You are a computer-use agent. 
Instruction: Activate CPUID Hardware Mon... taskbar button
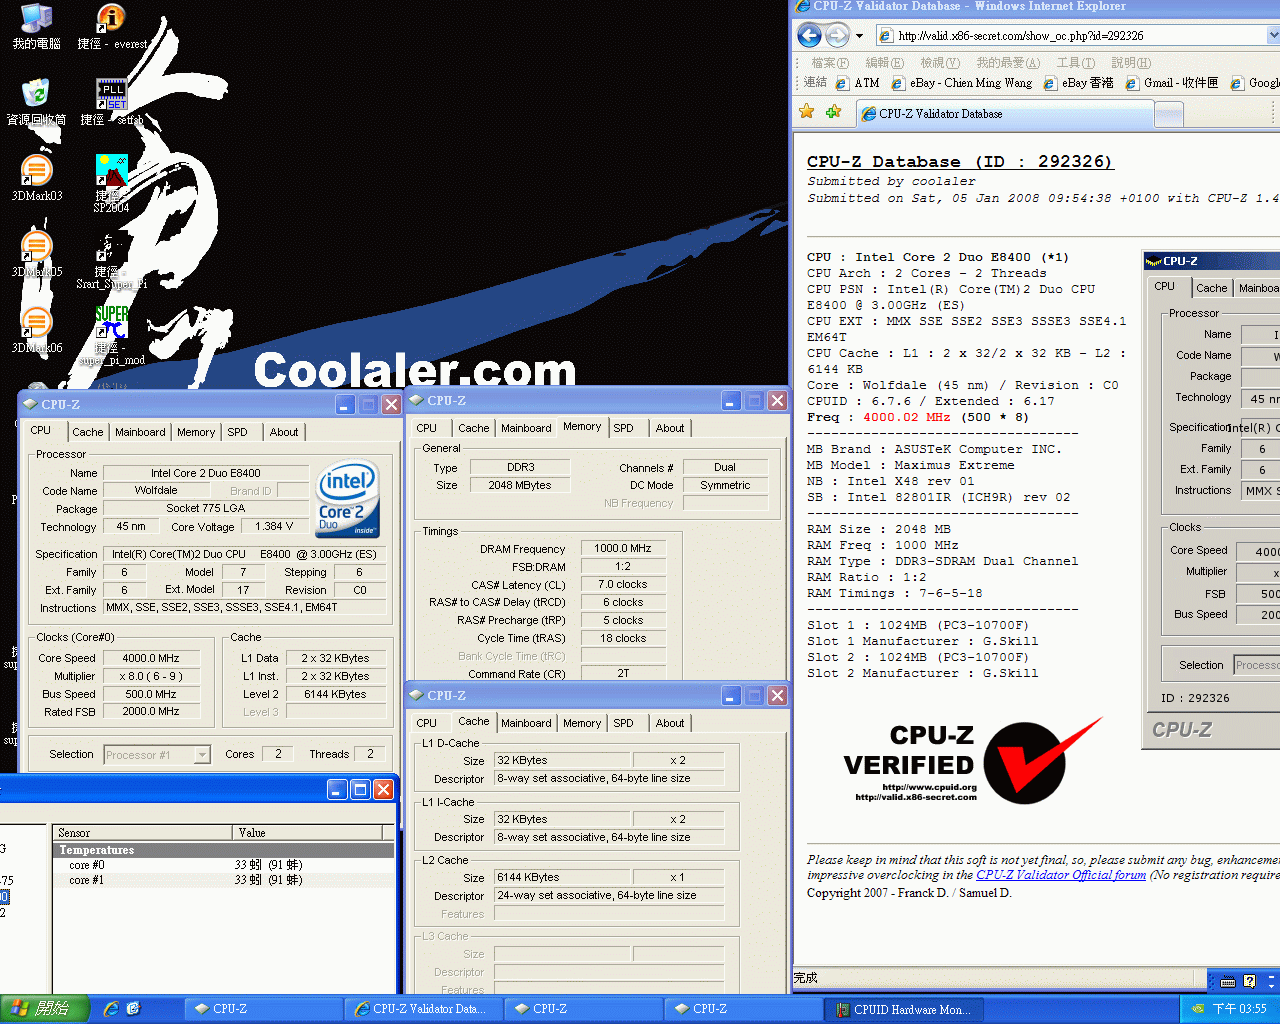[x=905, y=1009]
